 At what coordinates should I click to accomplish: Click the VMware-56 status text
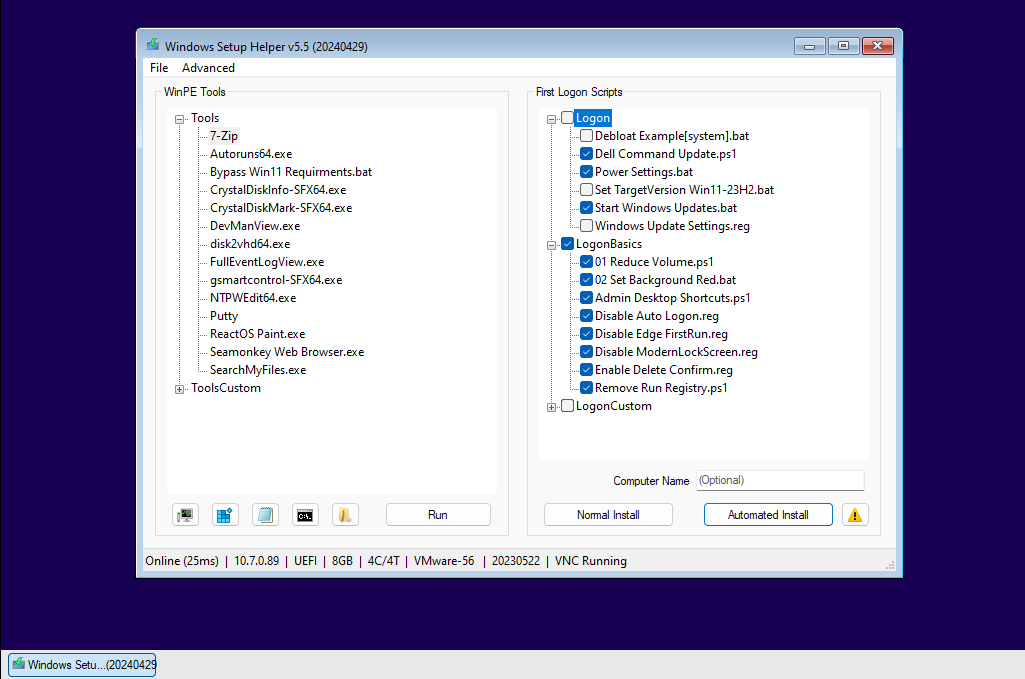(444, 561)
